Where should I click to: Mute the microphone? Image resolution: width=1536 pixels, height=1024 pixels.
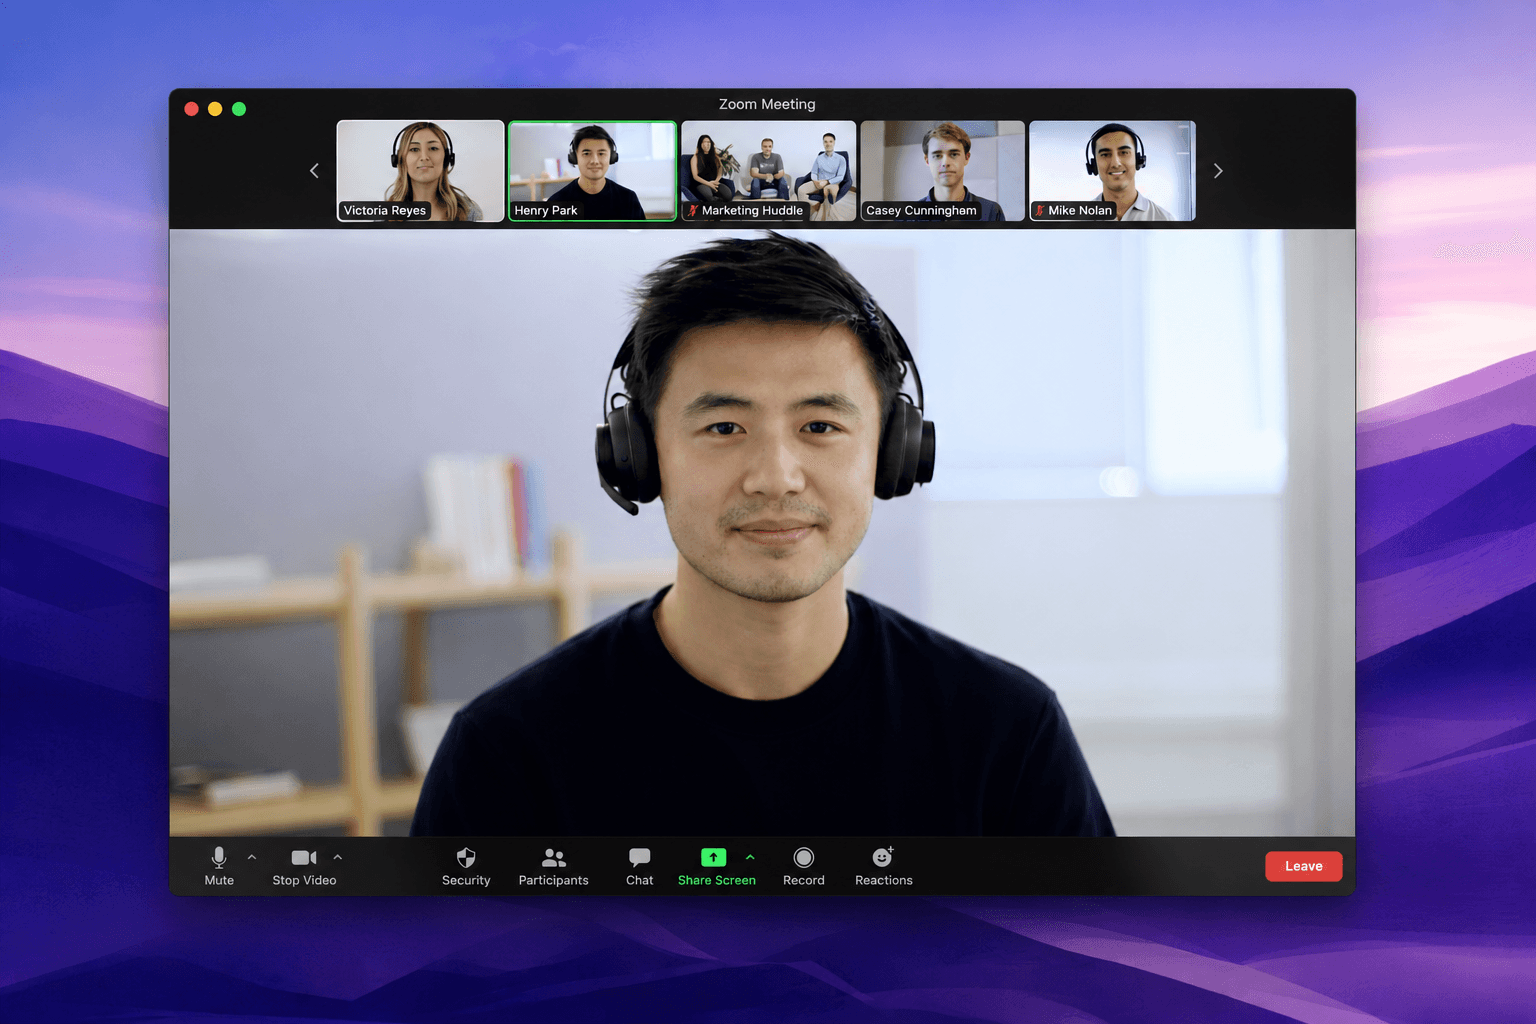click(x=219, y=866)
